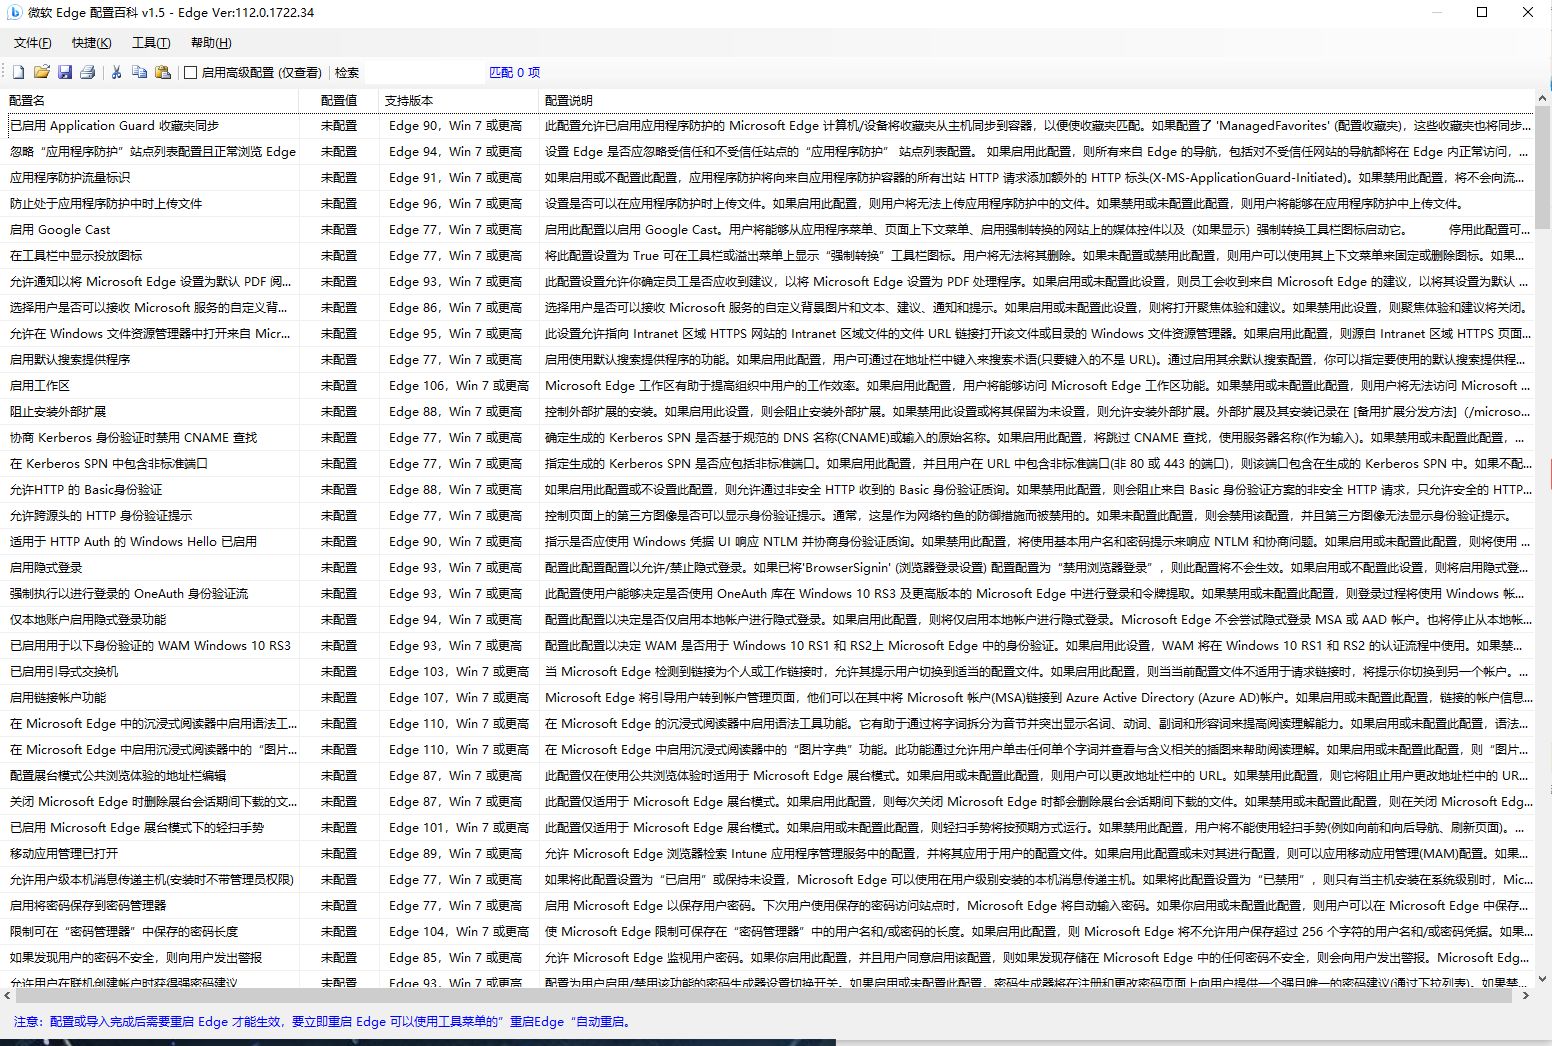Click the Copy toolbar icon
The width and height of the screenshot is (1552, 1046).
tap(139, 72)
